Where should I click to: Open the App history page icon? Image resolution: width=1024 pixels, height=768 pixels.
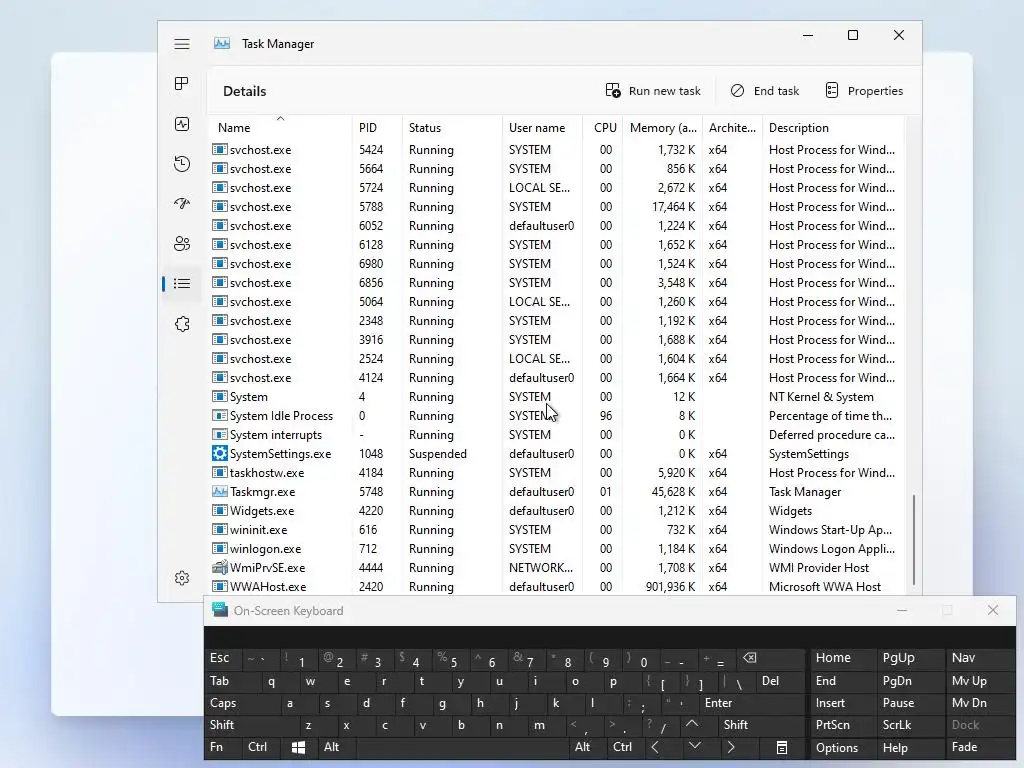[182, 164]
